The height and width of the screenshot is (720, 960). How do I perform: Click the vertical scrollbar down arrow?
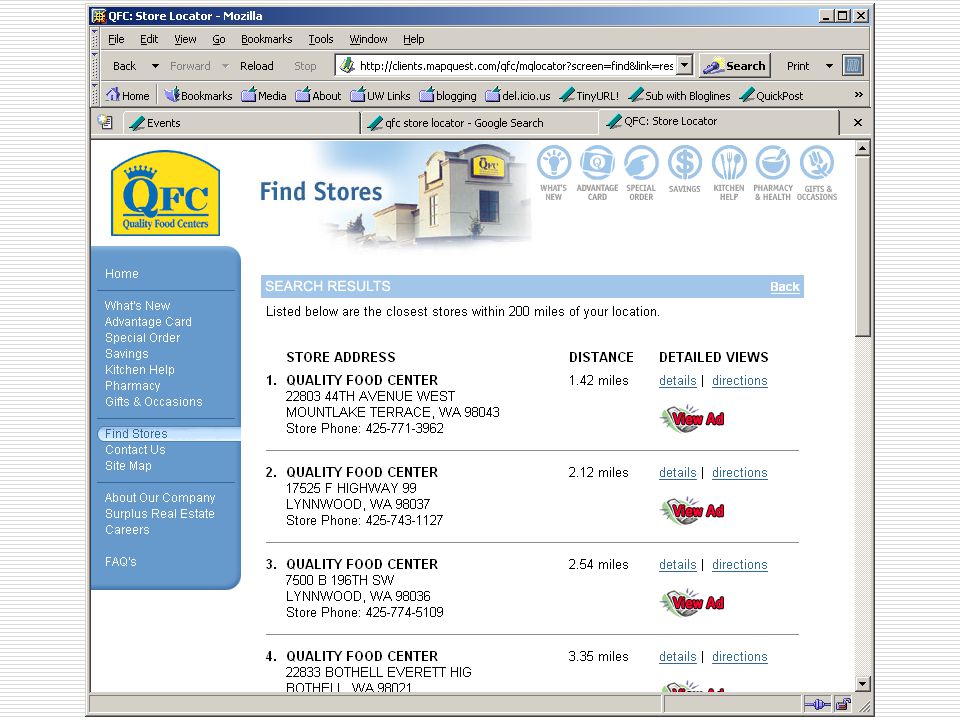[862, 684]
